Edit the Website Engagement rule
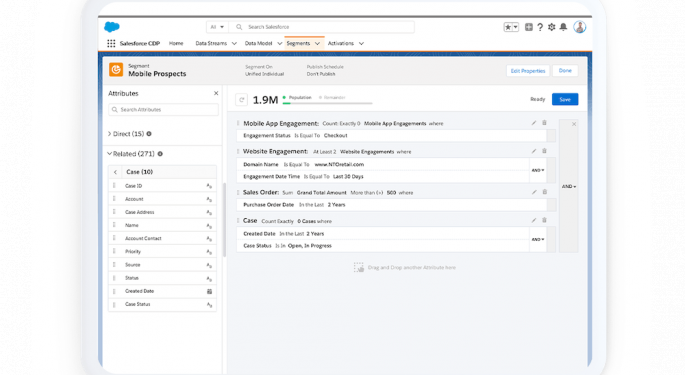This screenshot has width=685, height=375. [533, 151]
